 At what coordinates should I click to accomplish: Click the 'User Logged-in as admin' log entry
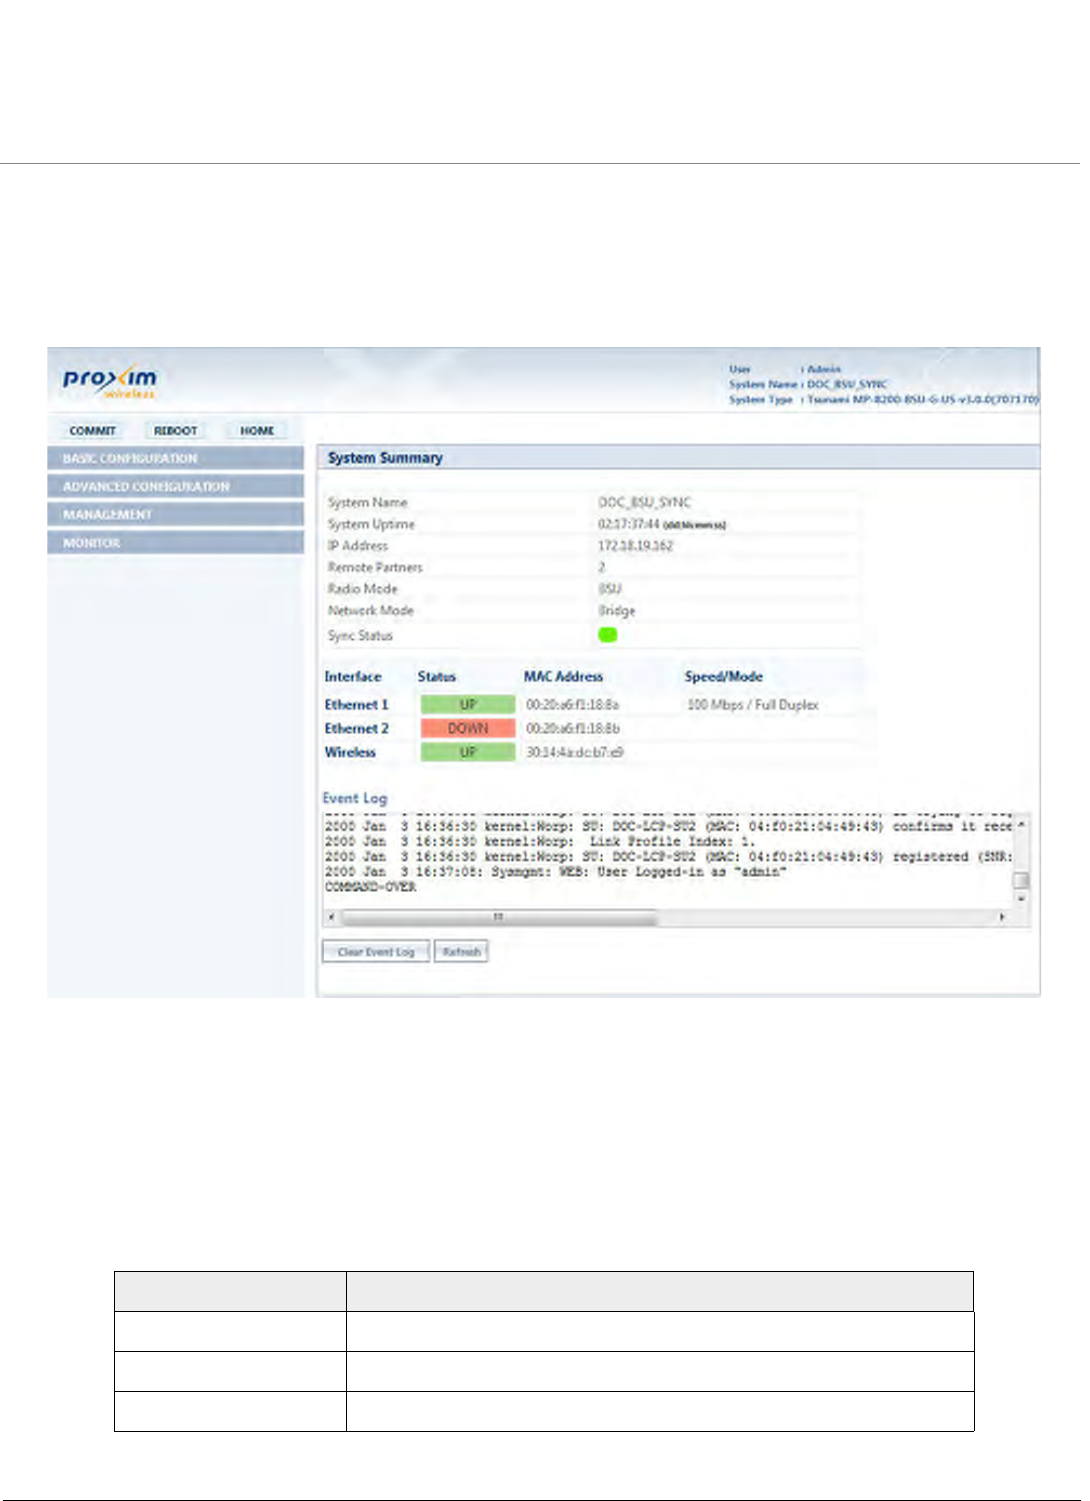[x=555, y=872]
